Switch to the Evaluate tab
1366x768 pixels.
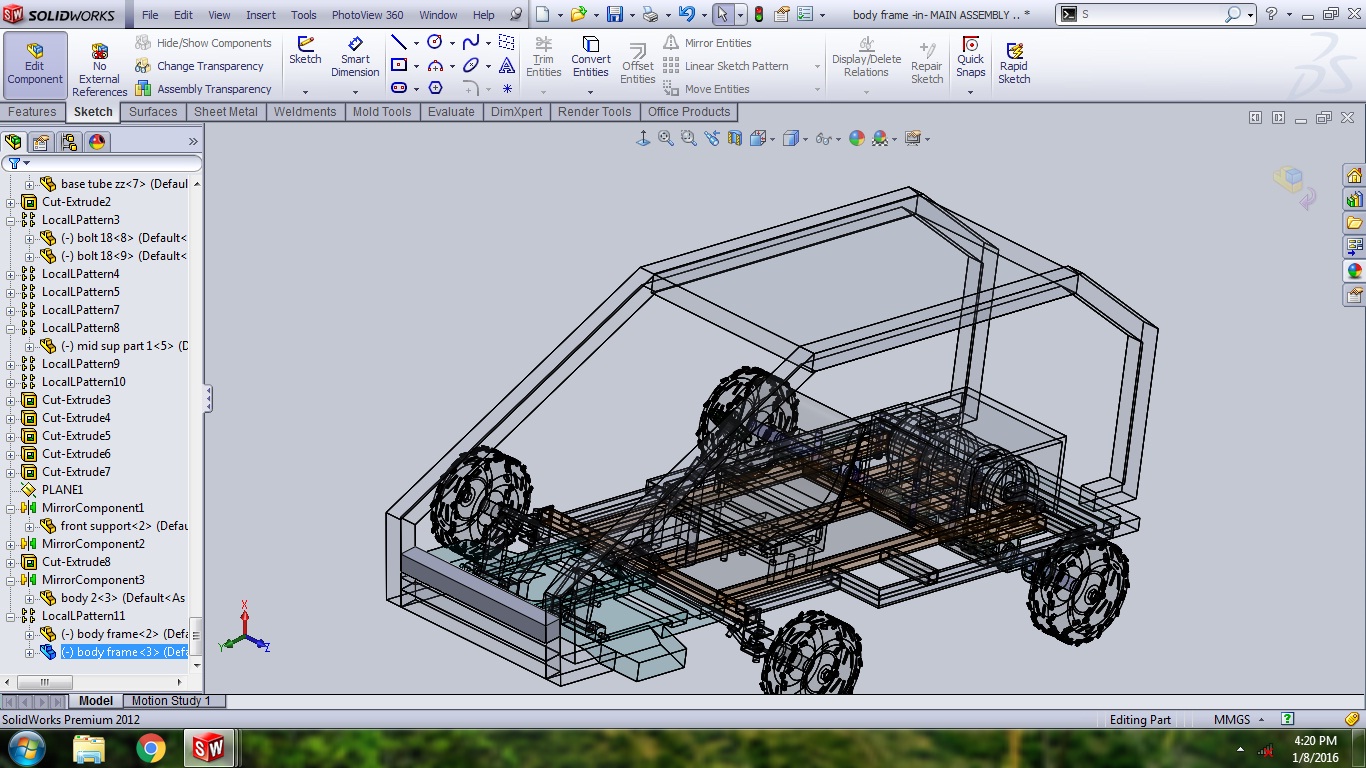click(451, 112)
